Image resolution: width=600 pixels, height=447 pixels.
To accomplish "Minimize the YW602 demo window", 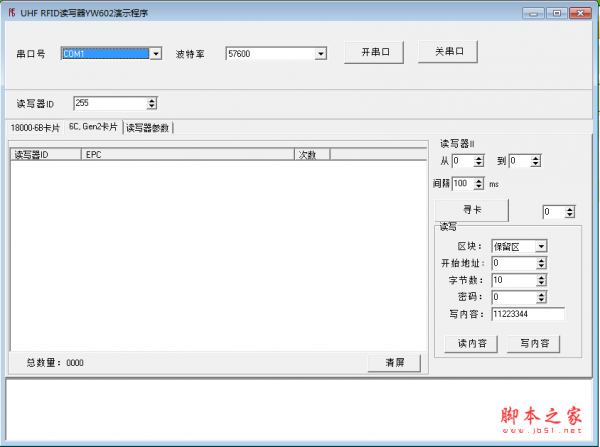I will [x=533, y=13].
